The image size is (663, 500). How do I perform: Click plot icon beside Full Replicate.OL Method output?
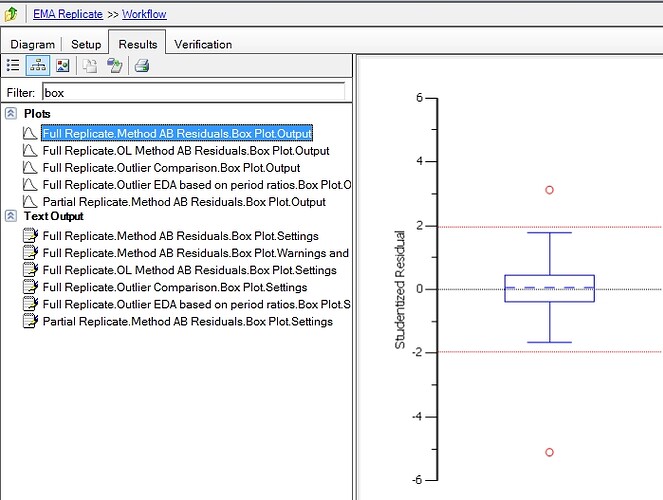pos(30,150)
